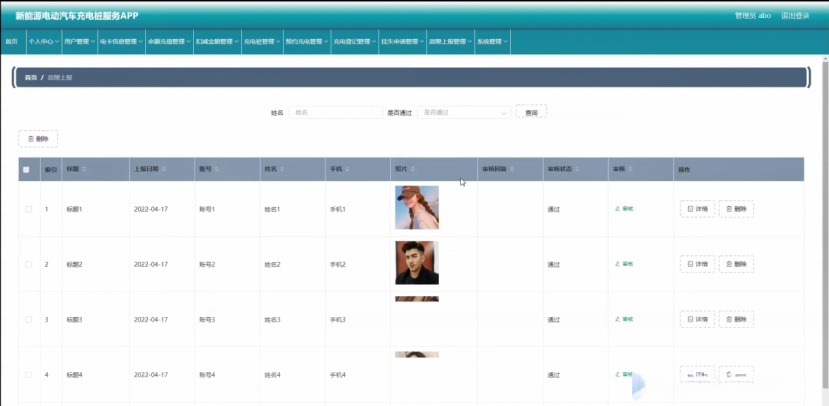Screen dimensions: 829x406
Task: Click the 首页 breadcrumb link
Action: 31,78
